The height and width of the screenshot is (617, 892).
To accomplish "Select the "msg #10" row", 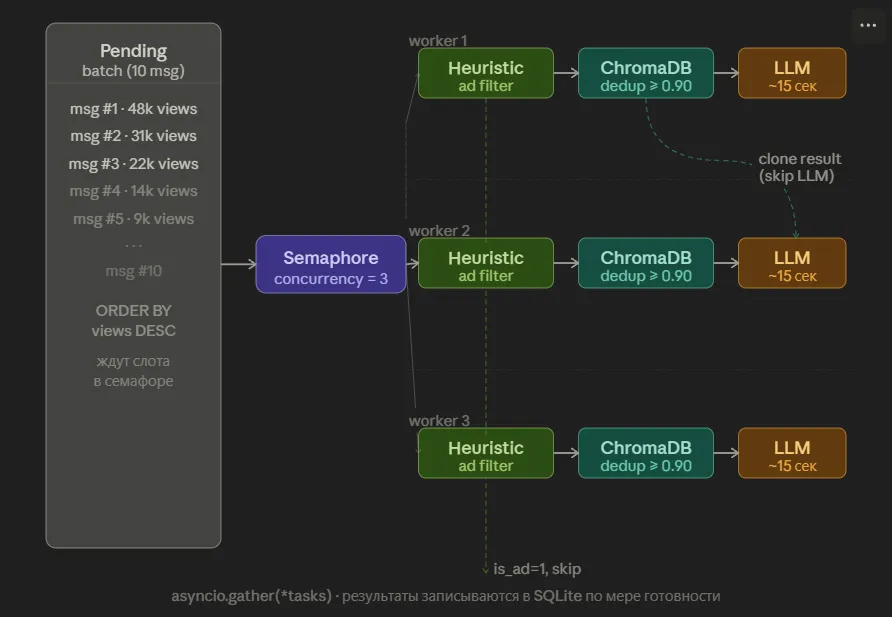I will point(134,271).
